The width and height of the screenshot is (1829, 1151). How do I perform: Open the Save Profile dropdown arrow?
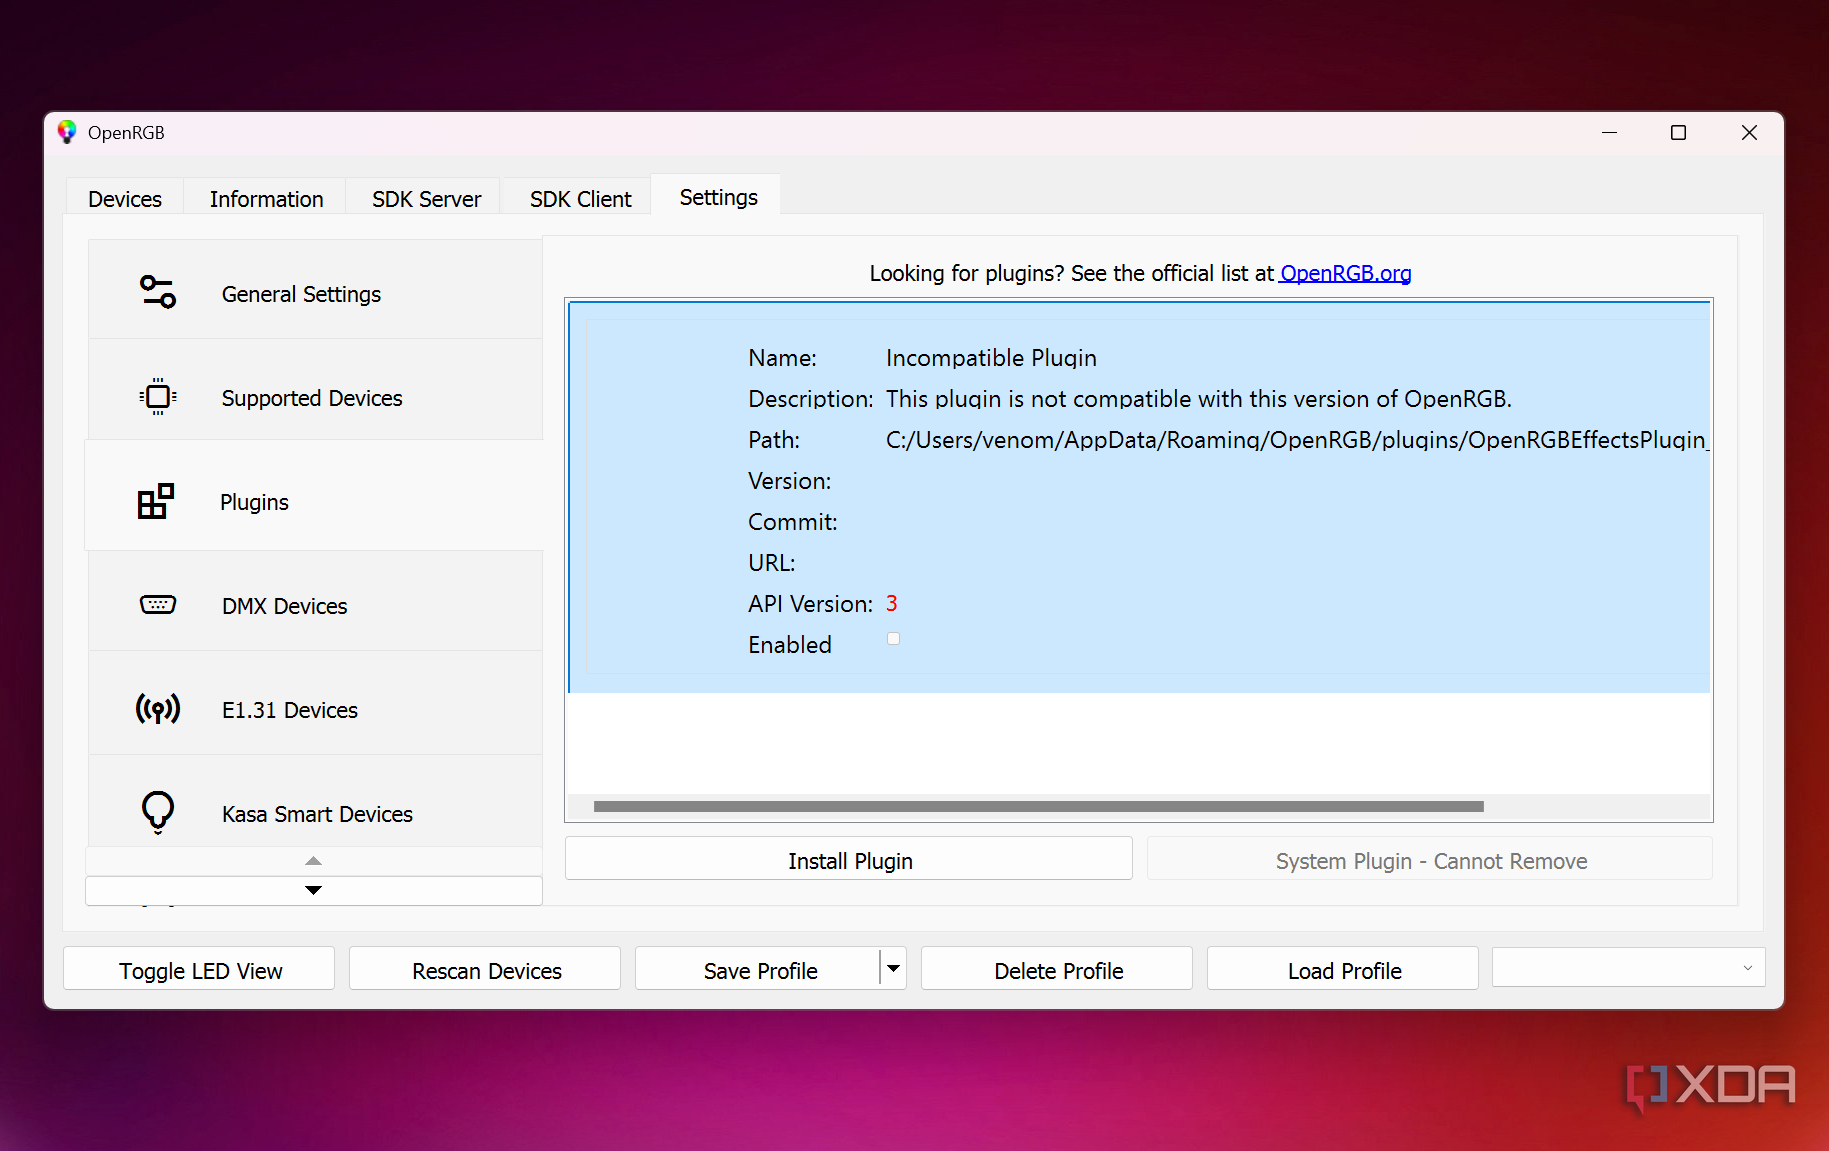point(894,968)
